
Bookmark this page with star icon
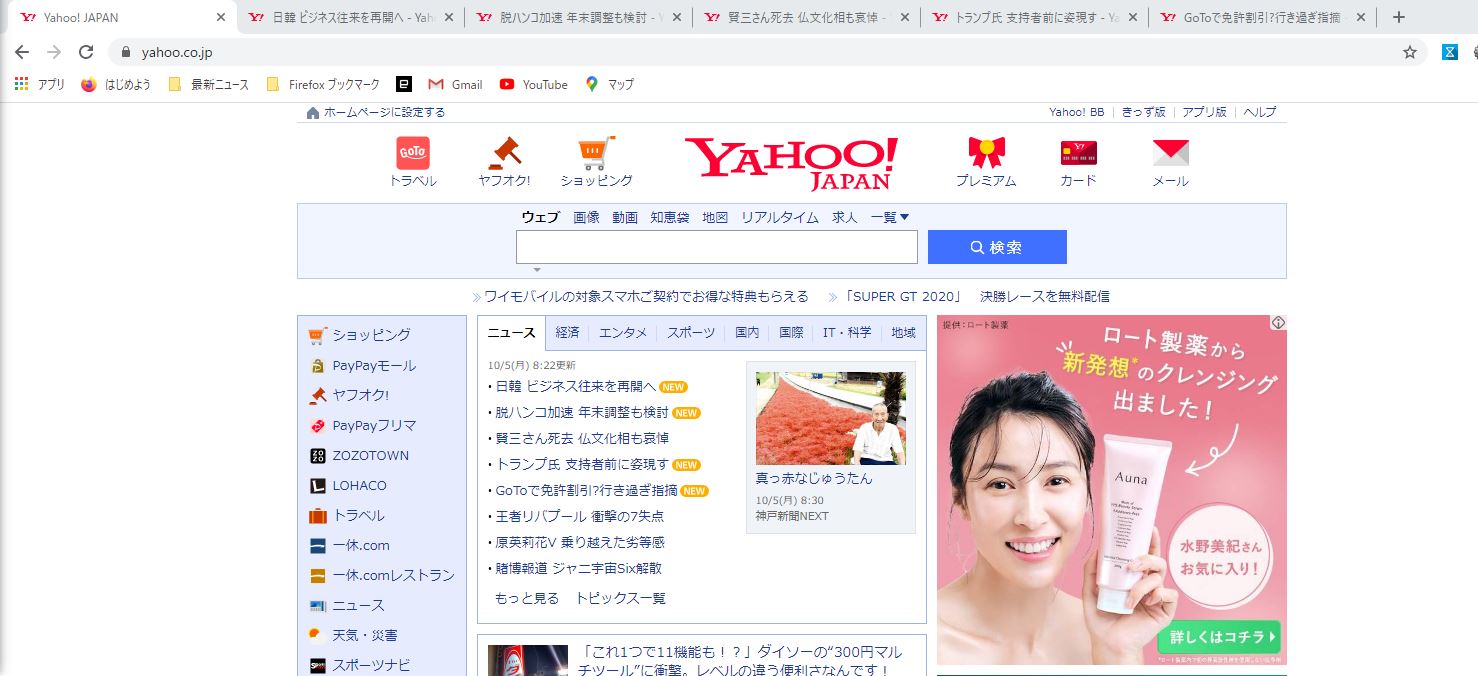[1410, 52]
